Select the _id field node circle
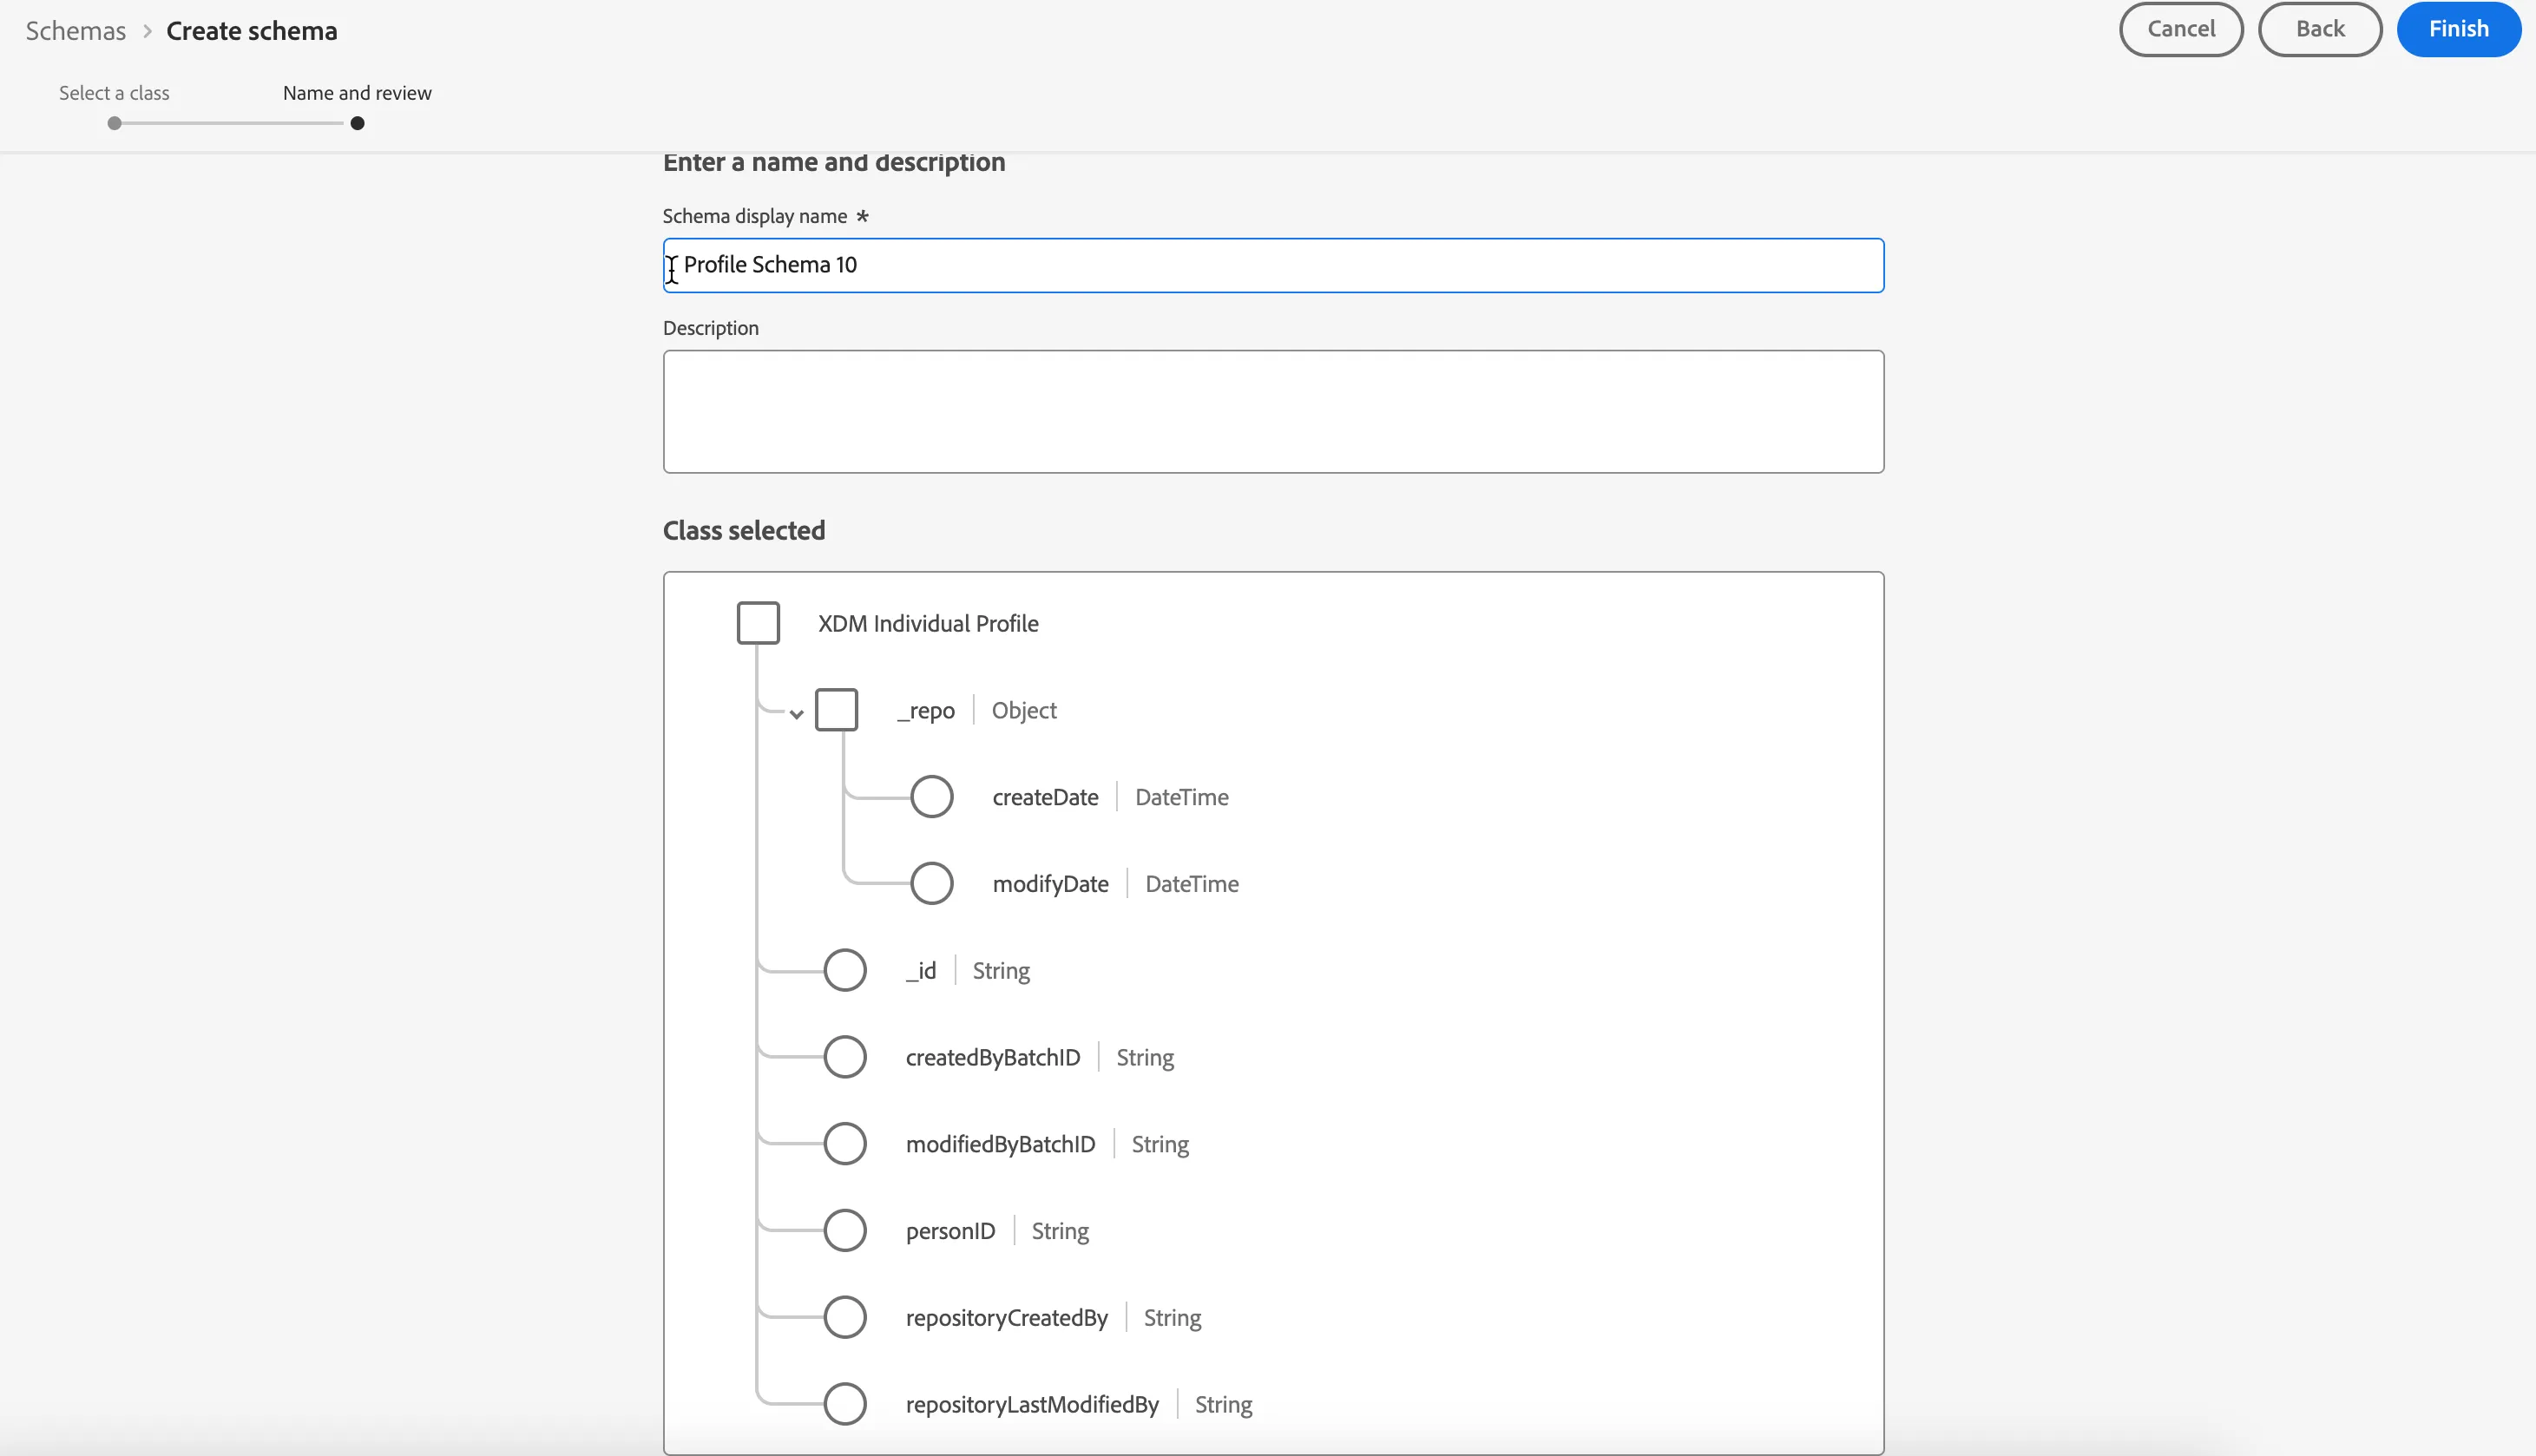Viewport: 2536px width, 1456px height. [845, 970]
